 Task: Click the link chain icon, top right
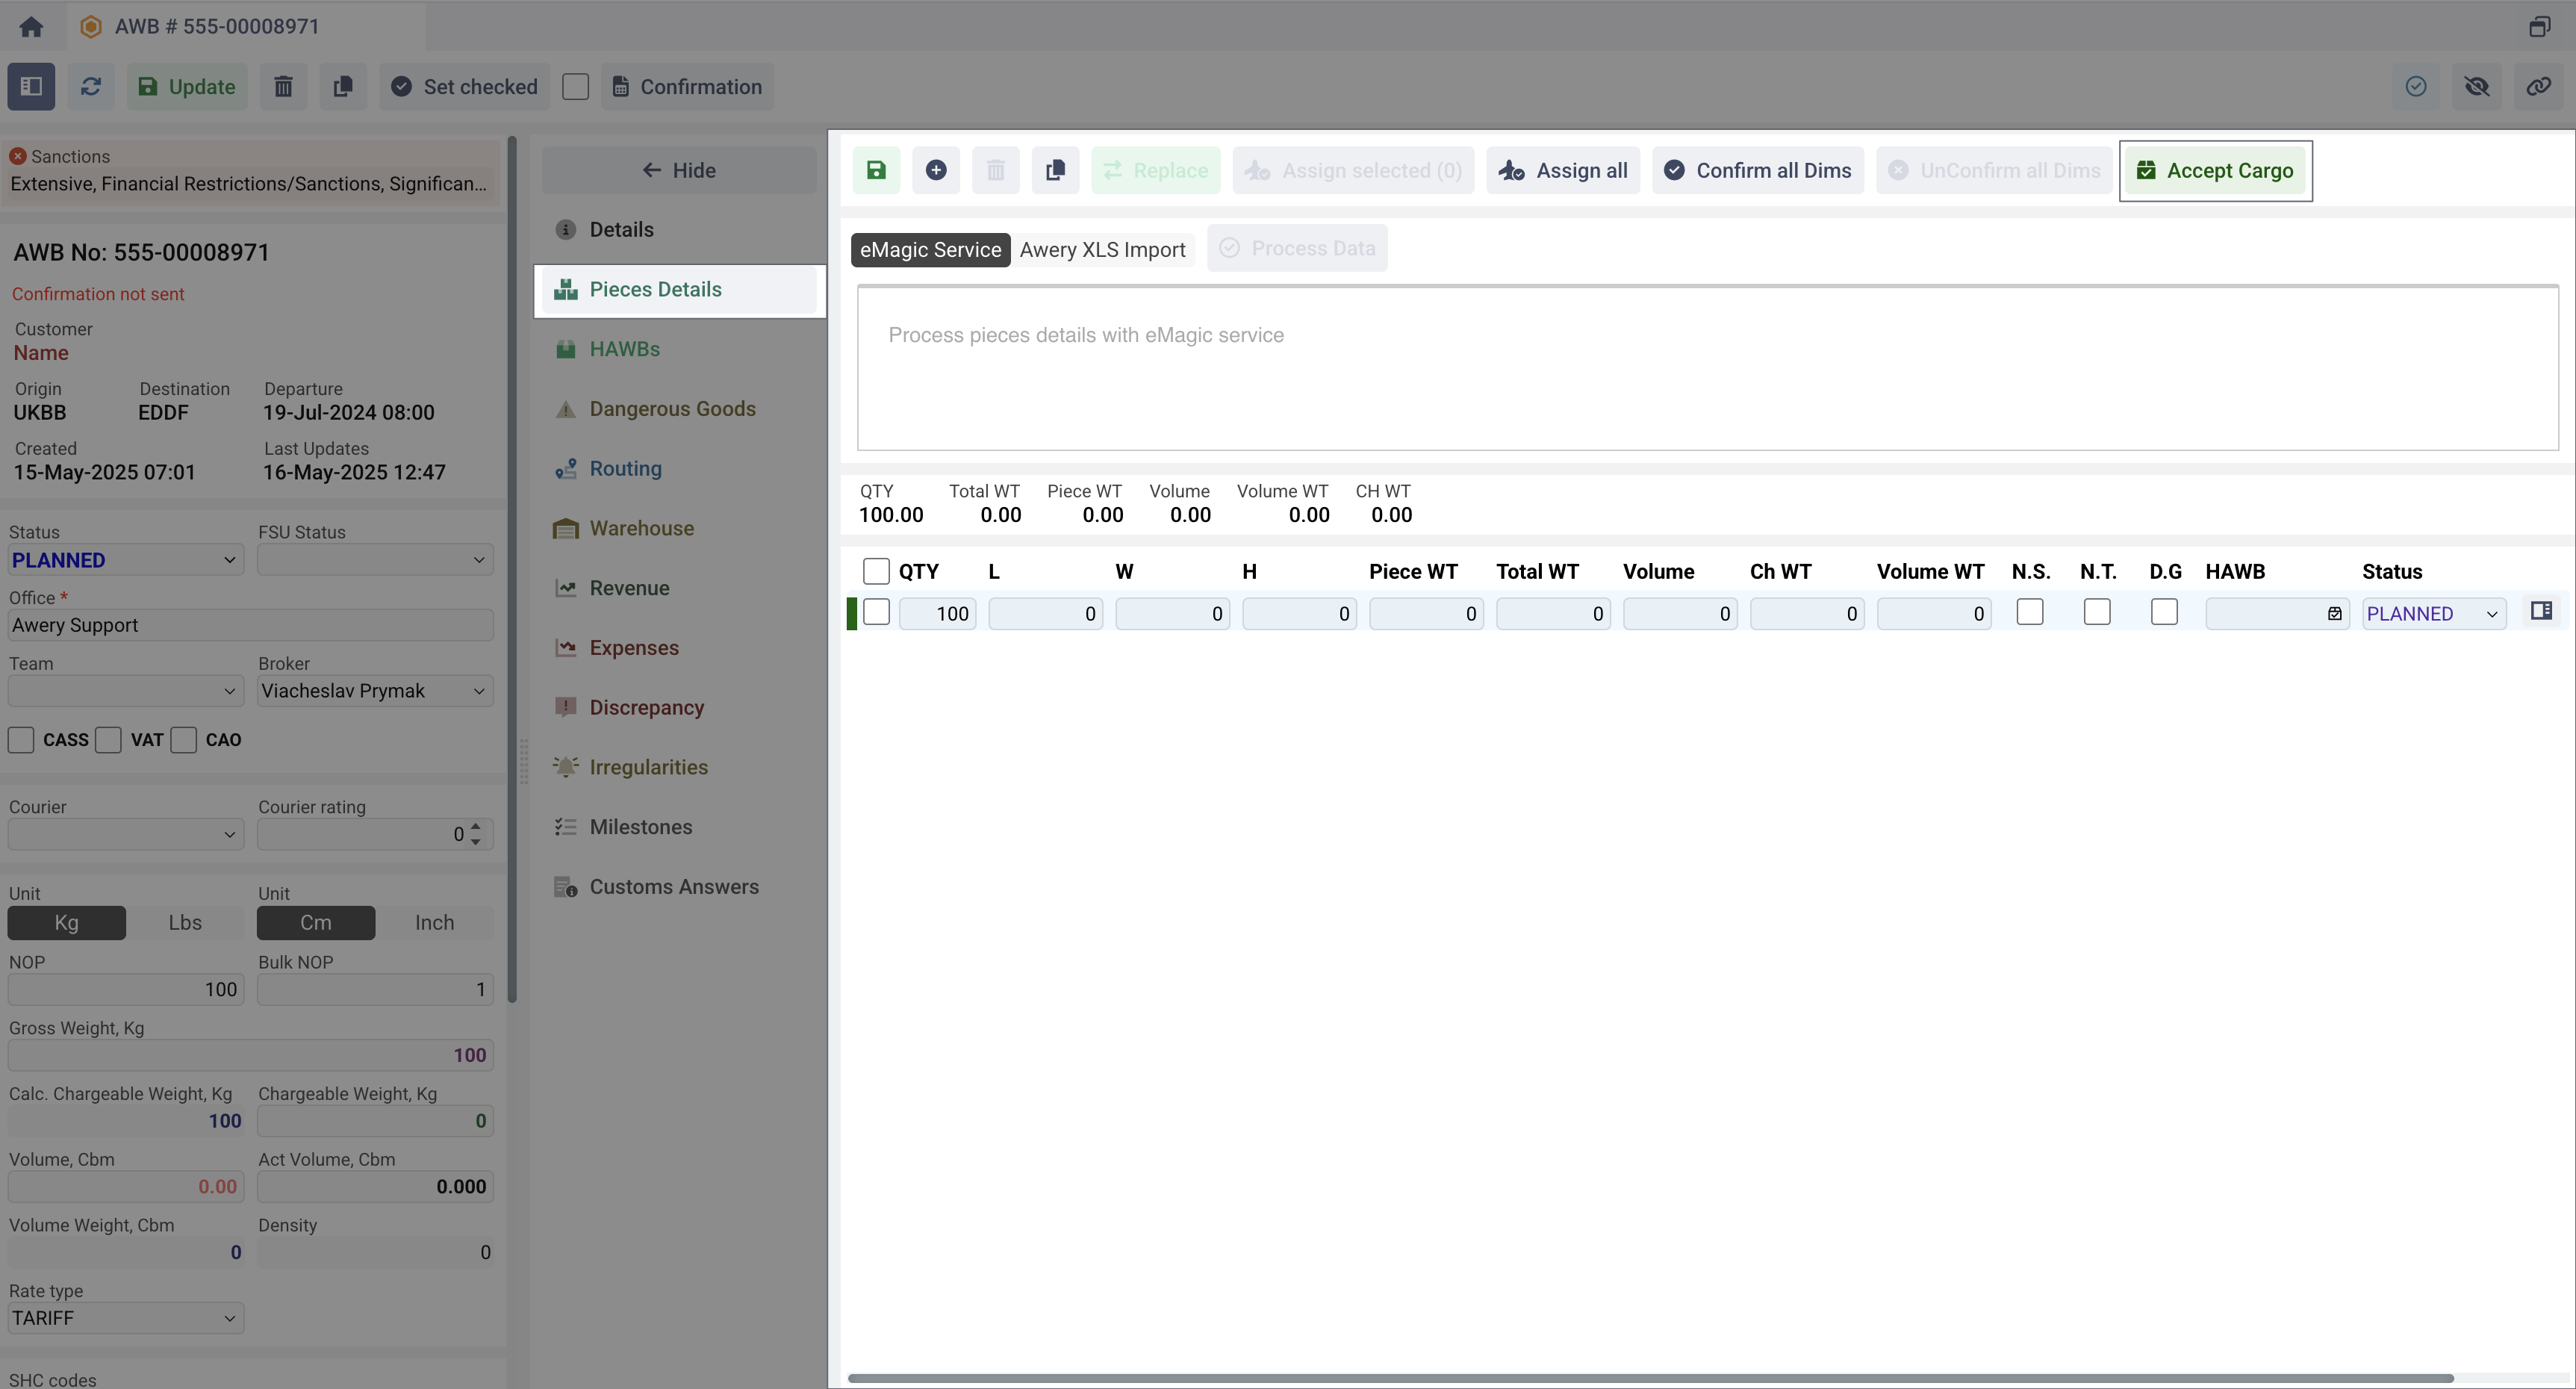[2538, 87]
